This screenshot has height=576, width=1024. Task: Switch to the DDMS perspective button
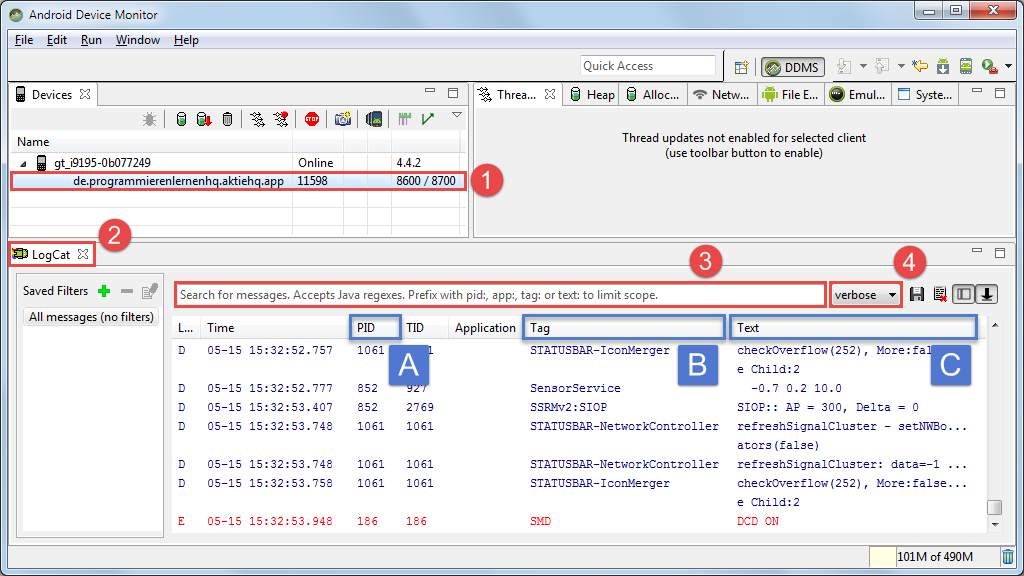793,67
